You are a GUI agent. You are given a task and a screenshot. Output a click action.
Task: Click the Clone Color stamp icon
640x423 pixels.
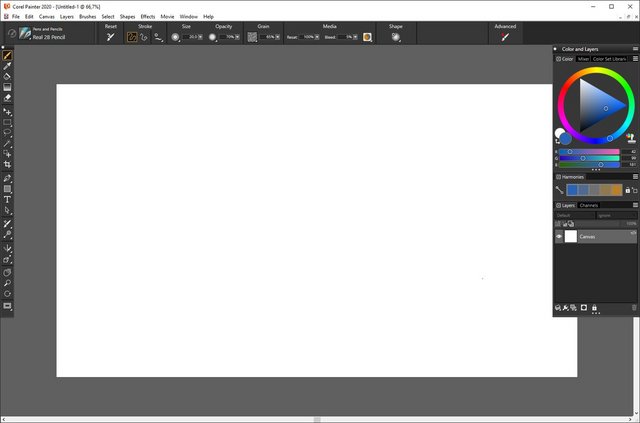coord(631,138)
